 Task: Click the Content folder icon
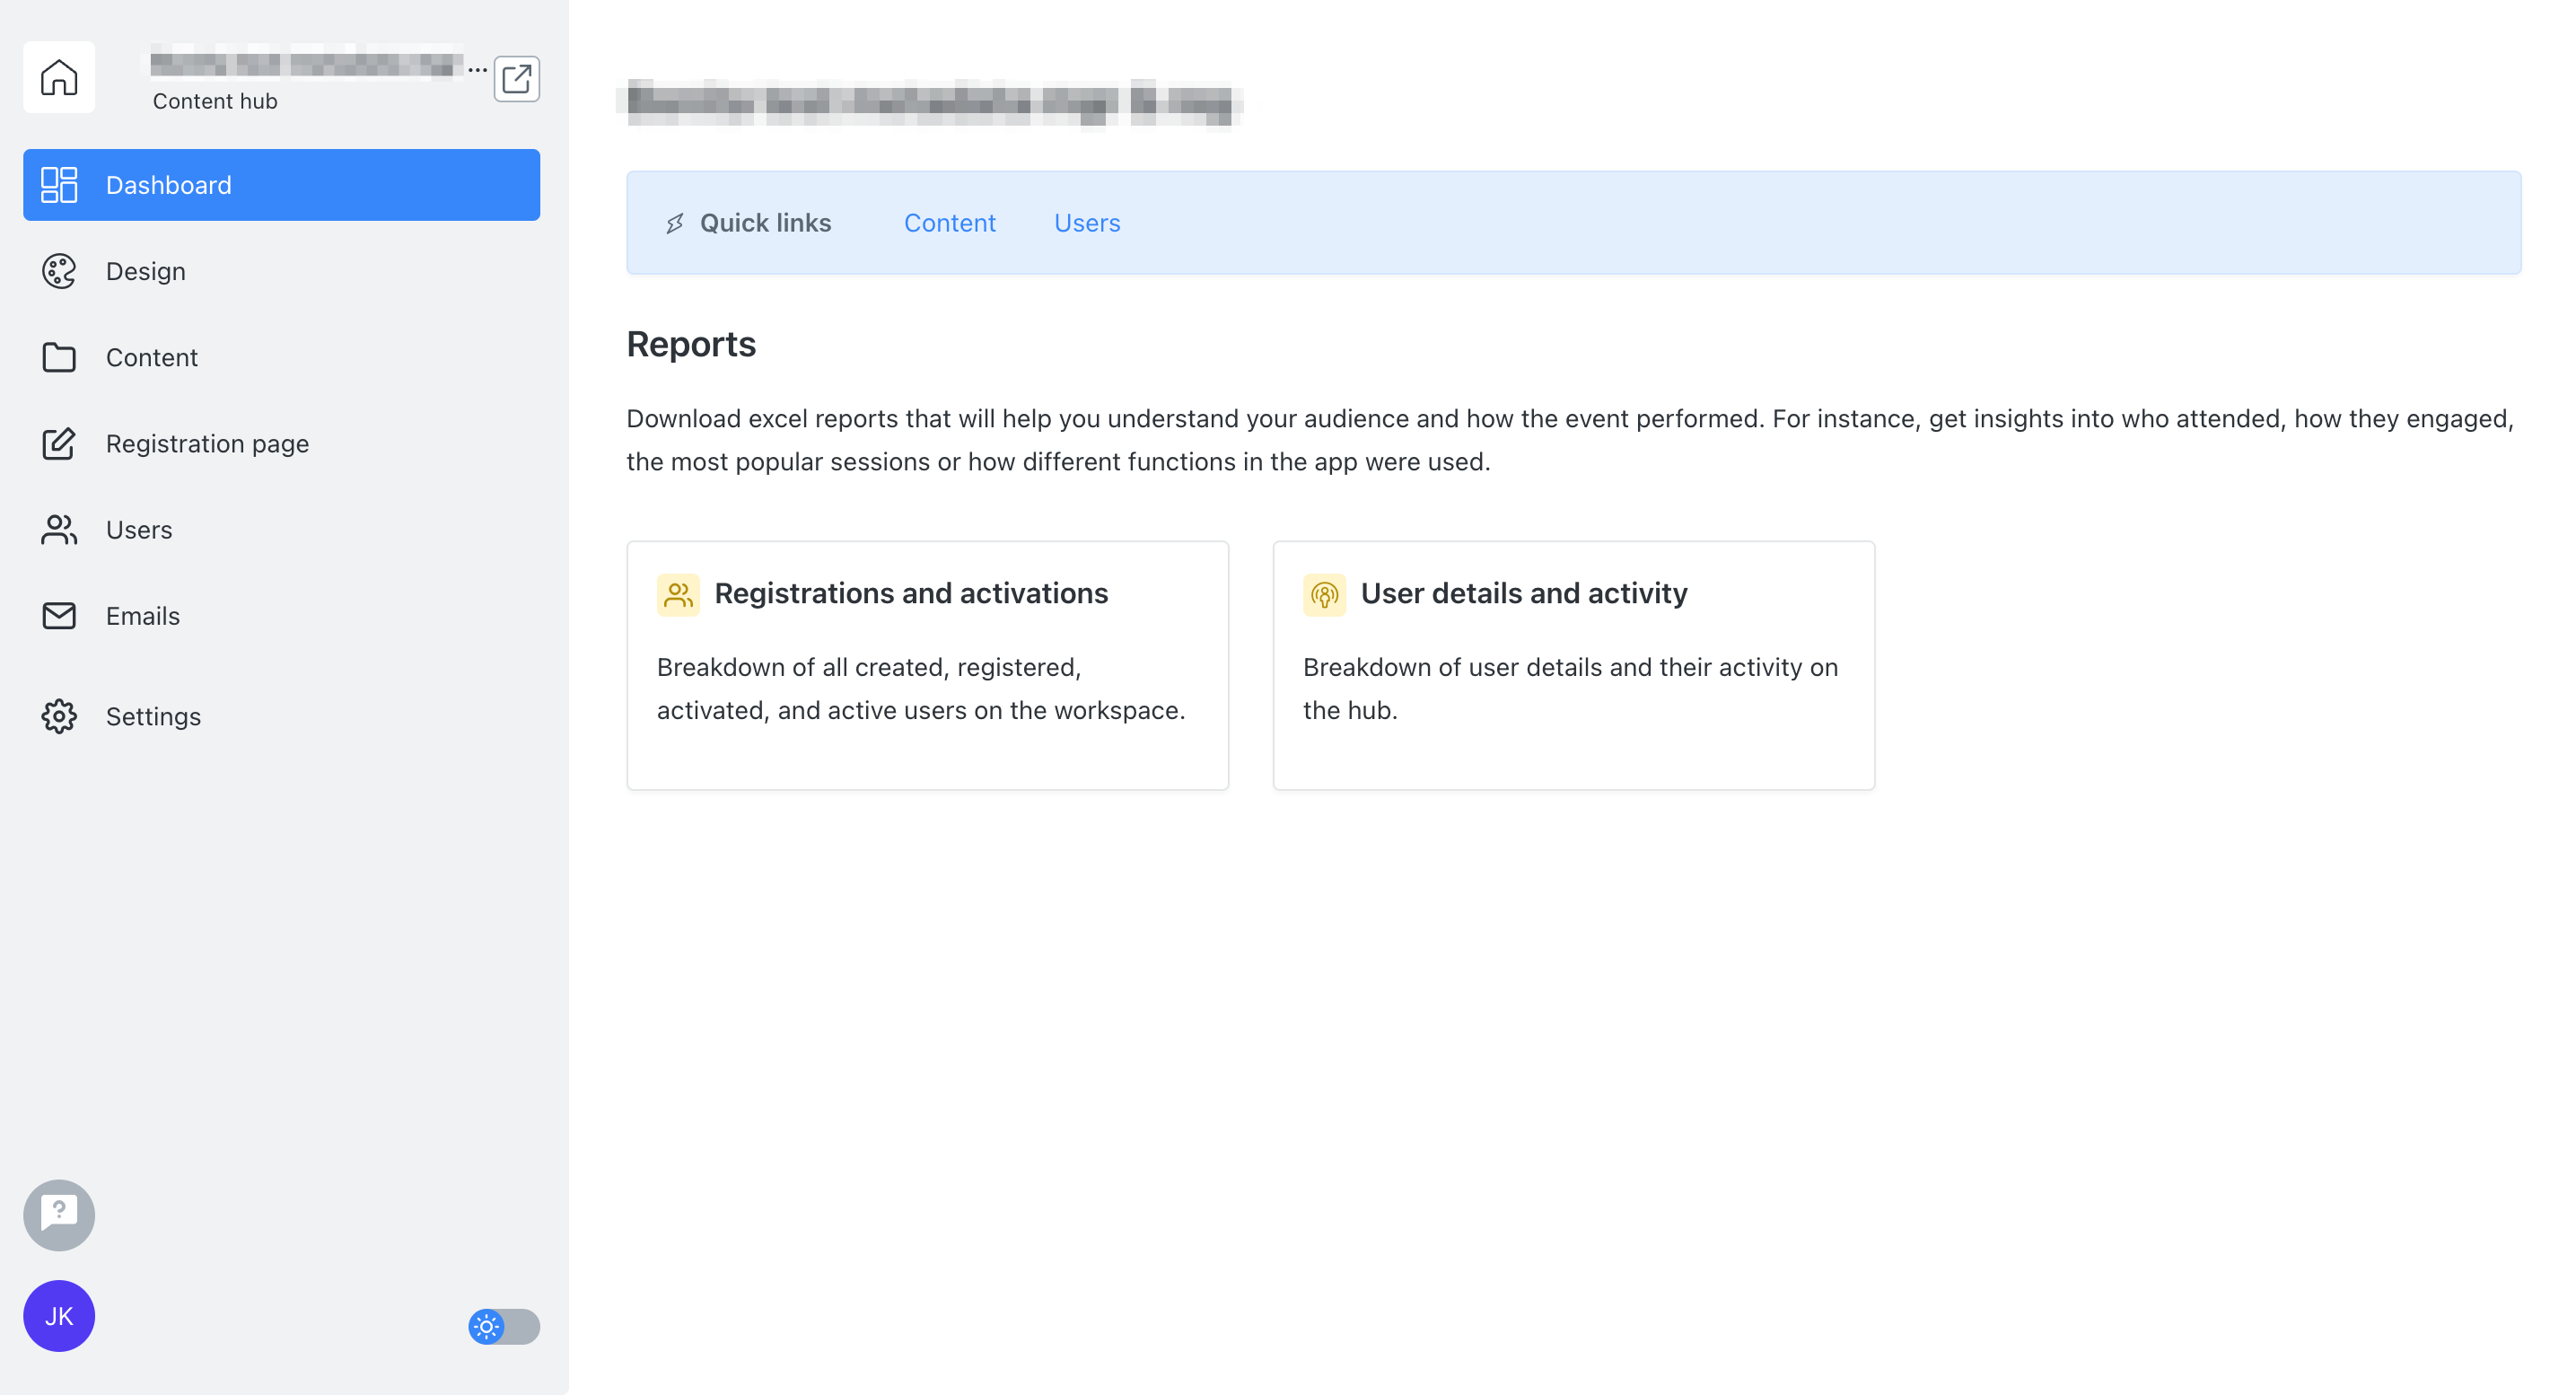(x=59, y=357)
